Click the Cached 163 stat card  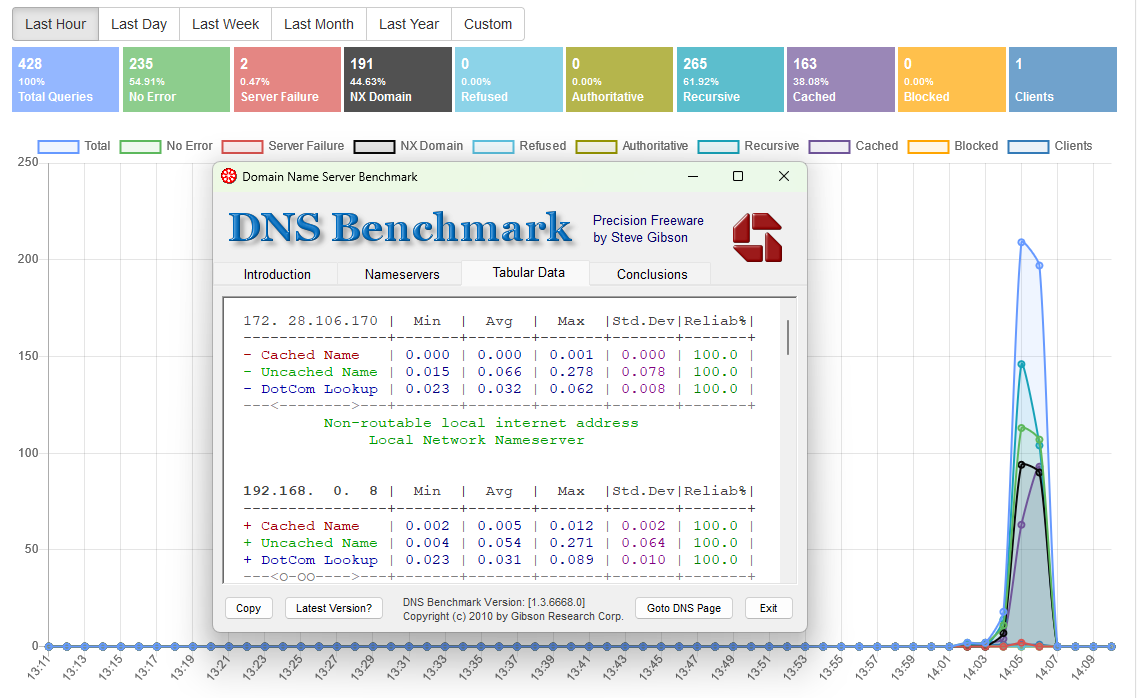[840, 80]
